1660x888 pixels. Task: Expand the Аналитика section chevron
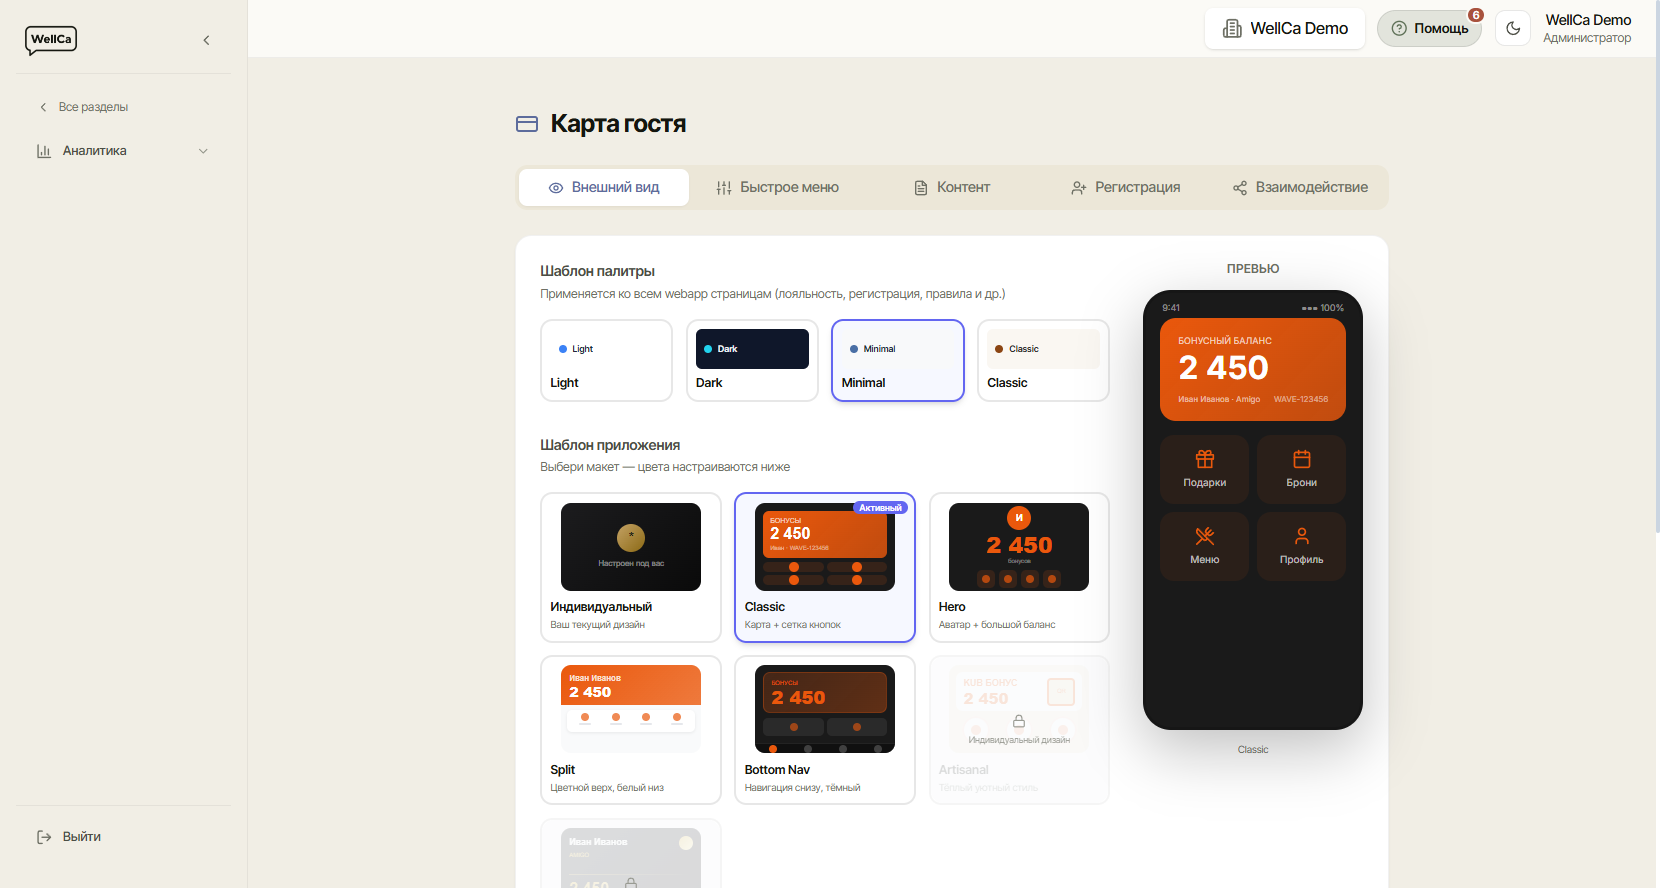[x=203, y=151]
